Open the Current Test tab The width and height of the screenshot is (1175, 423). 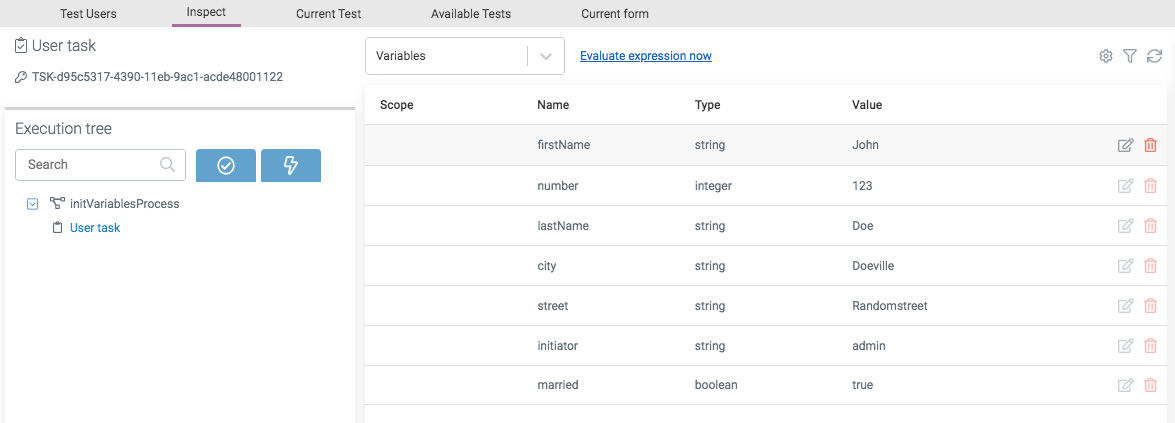pyautogui.click(x=328, y=14)
